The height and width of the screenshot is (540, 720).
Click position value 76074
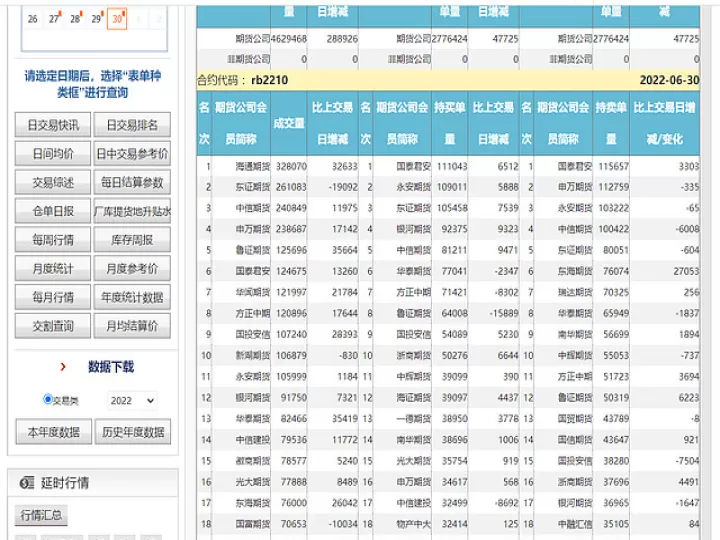(x=616, y=271)
